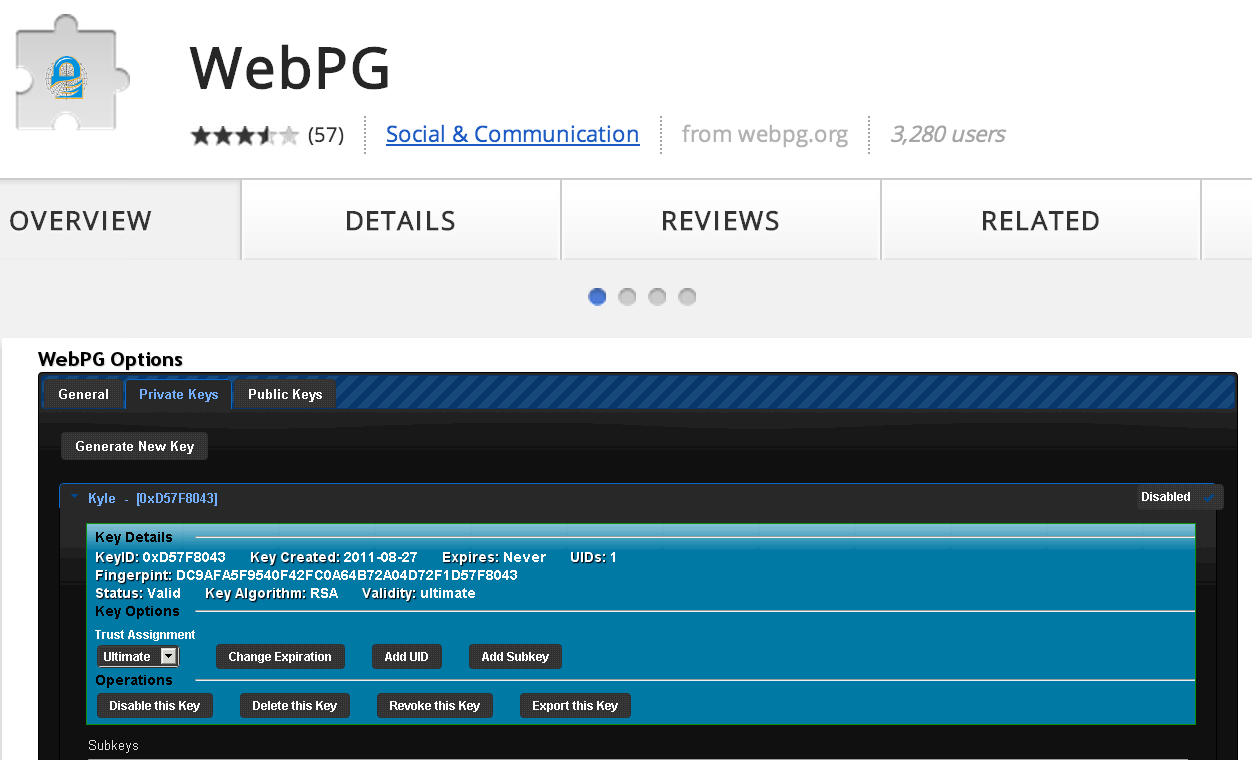Click the 'WebPG Options' heading

[x=110, y=359]
